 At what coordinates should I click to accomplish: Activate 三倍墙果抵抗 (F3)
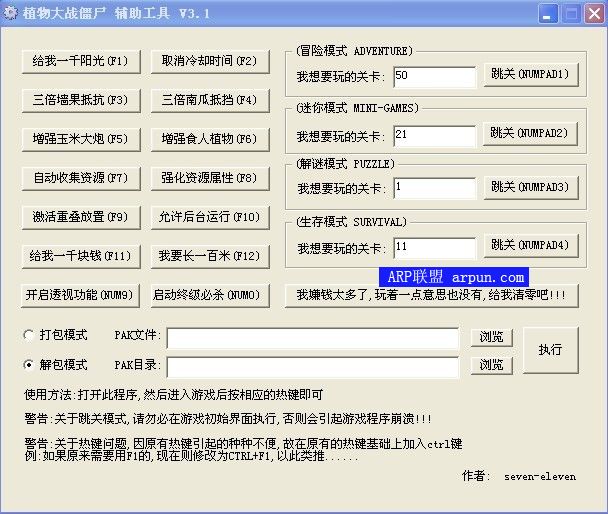(81, 100)
